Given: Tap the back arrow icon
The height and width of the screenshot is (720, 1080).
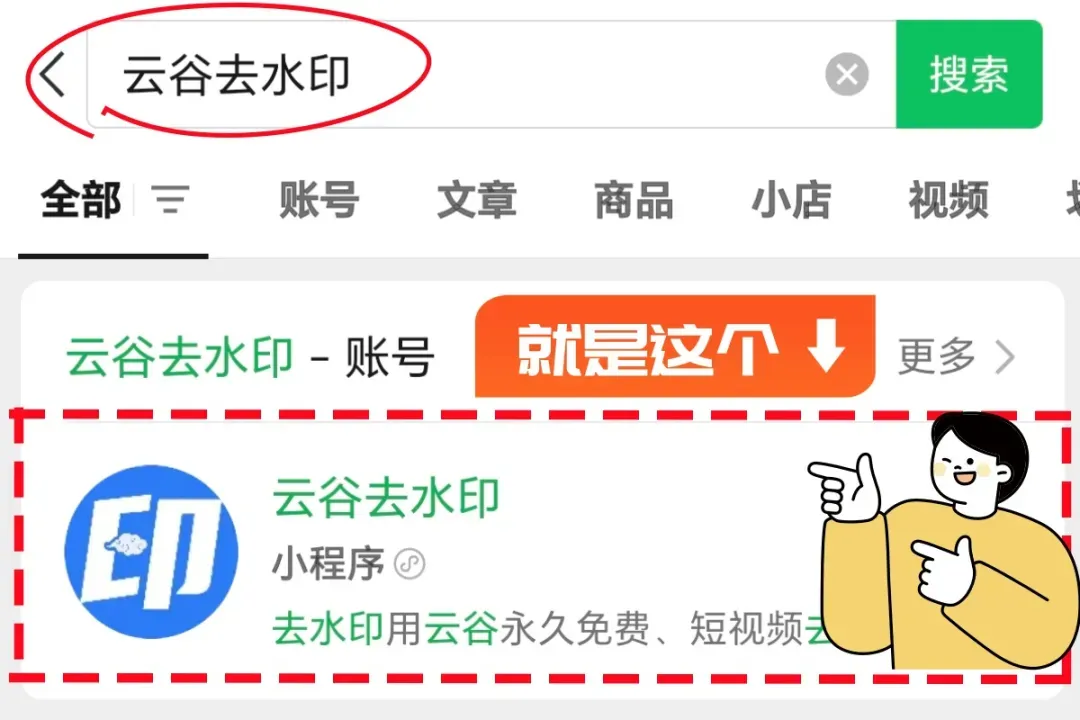Looking at the screenshot, I should click(52, 73).
